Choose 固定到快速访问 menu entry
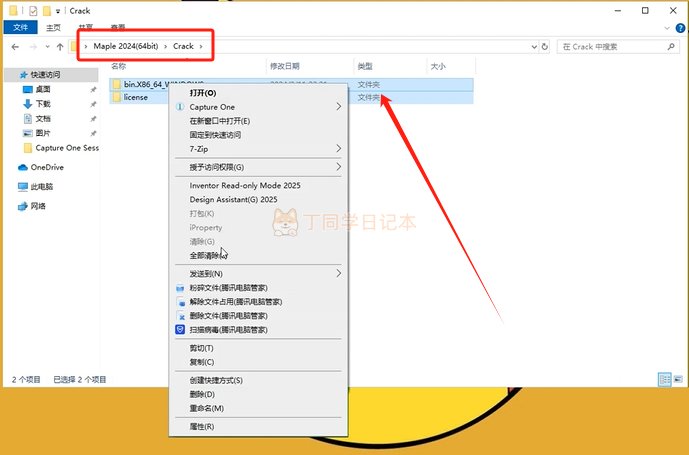Image resolution: width=689 pixels, height=455 pixels. pyautogui.click(x=258, y=135)
